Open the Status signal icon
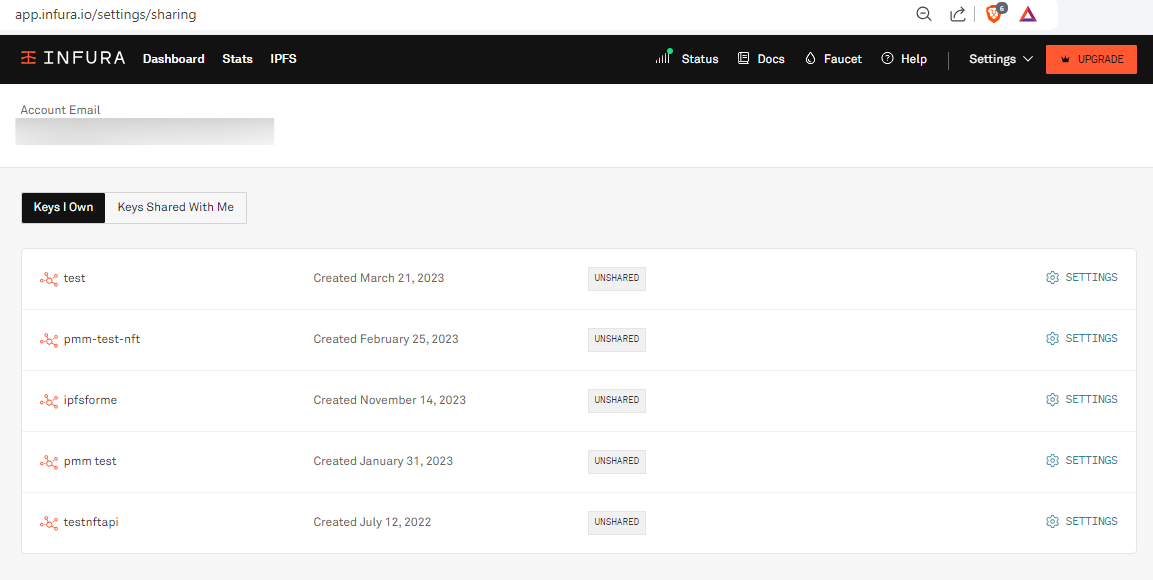This screenshot has height=580, width=1153. pyautogui.click(x=663, y=58)
